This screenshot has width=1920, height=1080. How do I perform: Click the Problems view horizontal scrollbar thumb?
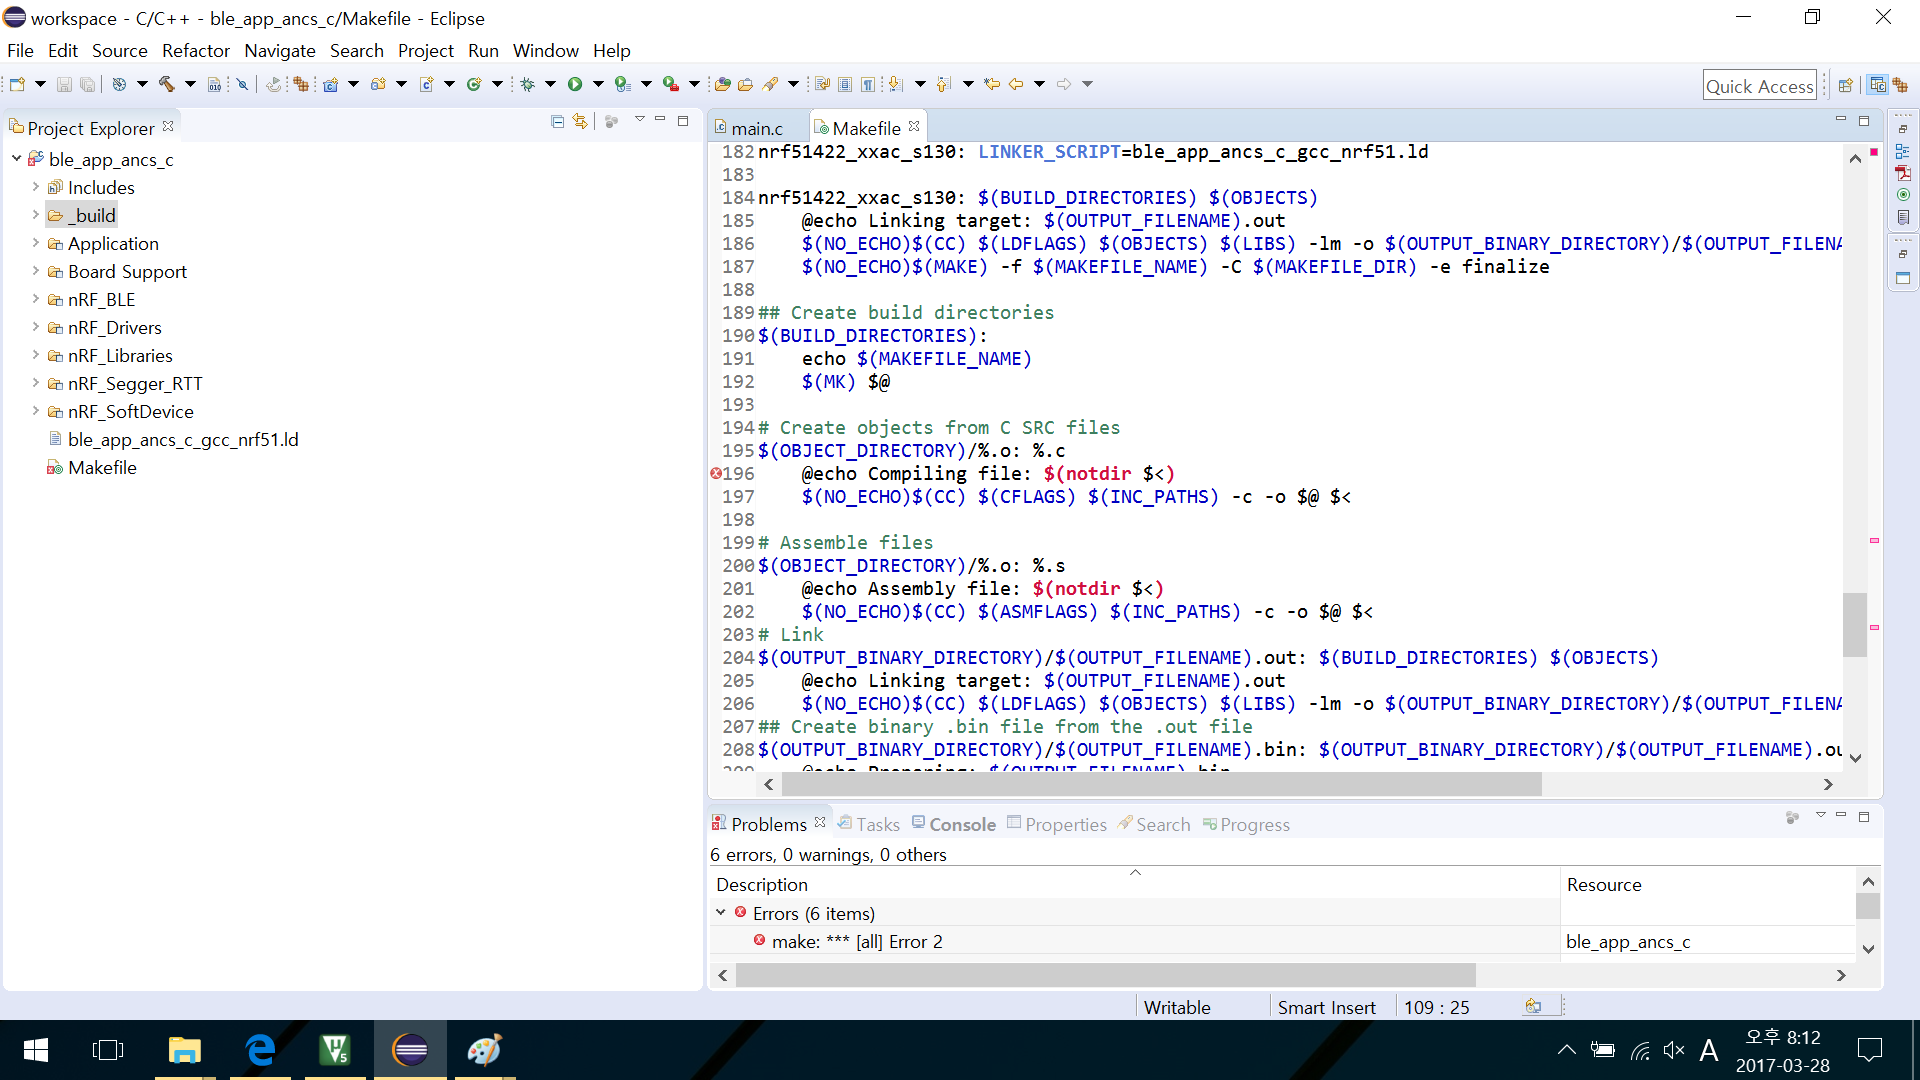click(x=1105, y=975)
